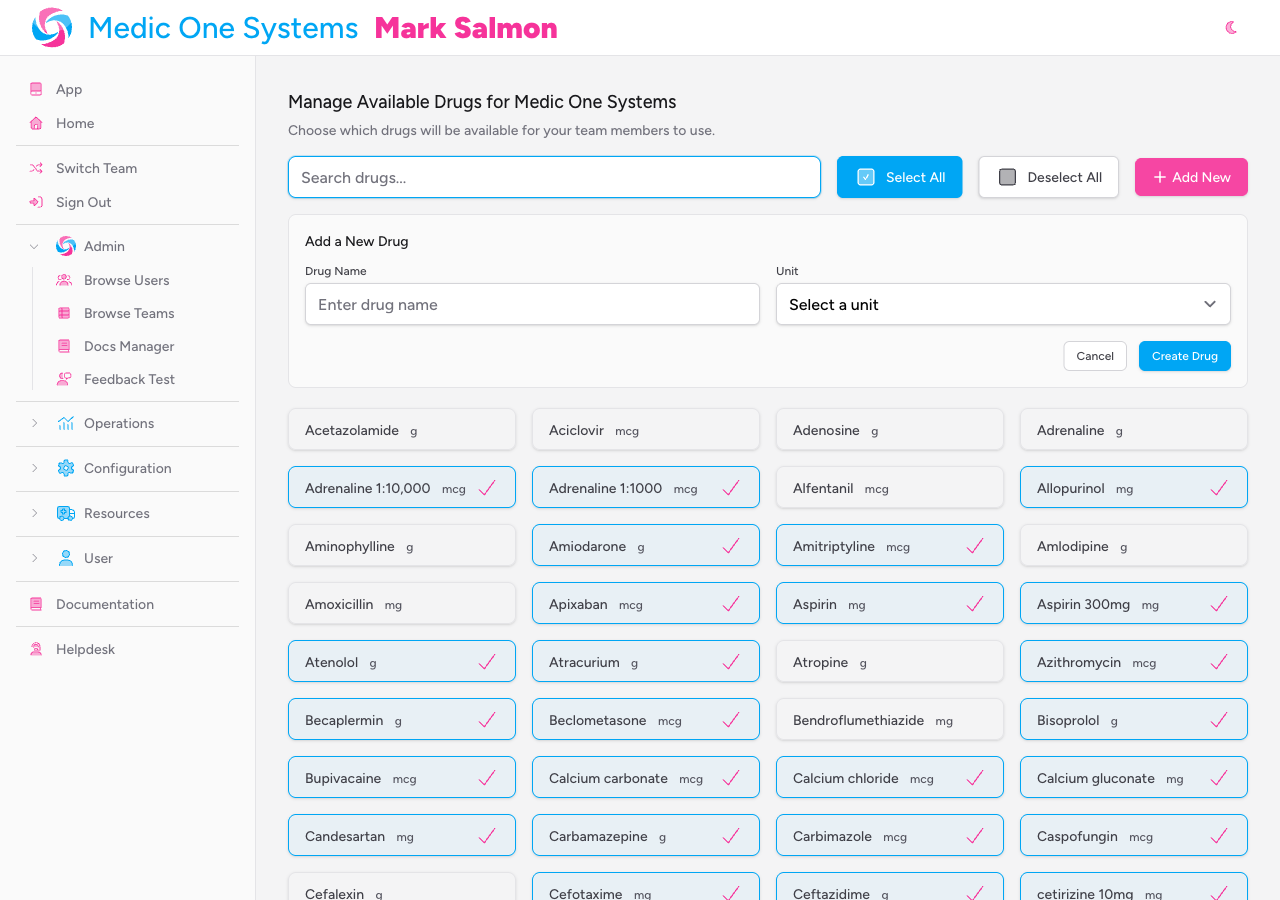This screenshot has height=900, width=1280.
Task: Collapse the Admin section
Action: [34, 246]
